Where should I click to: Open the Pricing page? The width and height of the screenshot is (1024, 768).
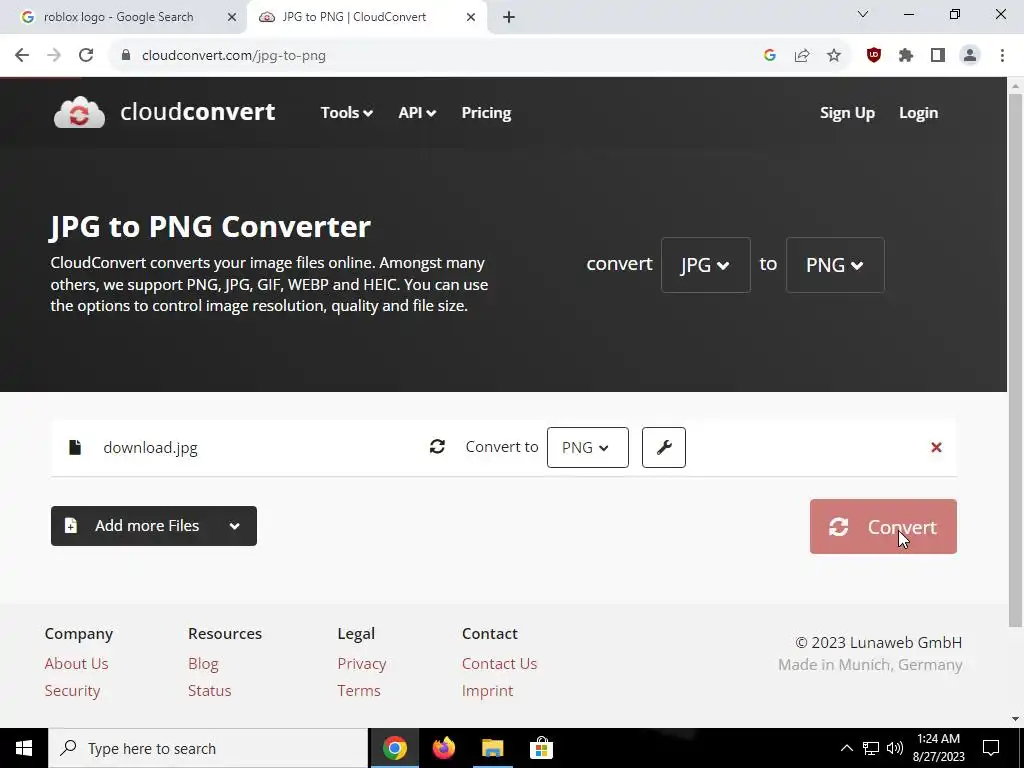tap(487, 113)
